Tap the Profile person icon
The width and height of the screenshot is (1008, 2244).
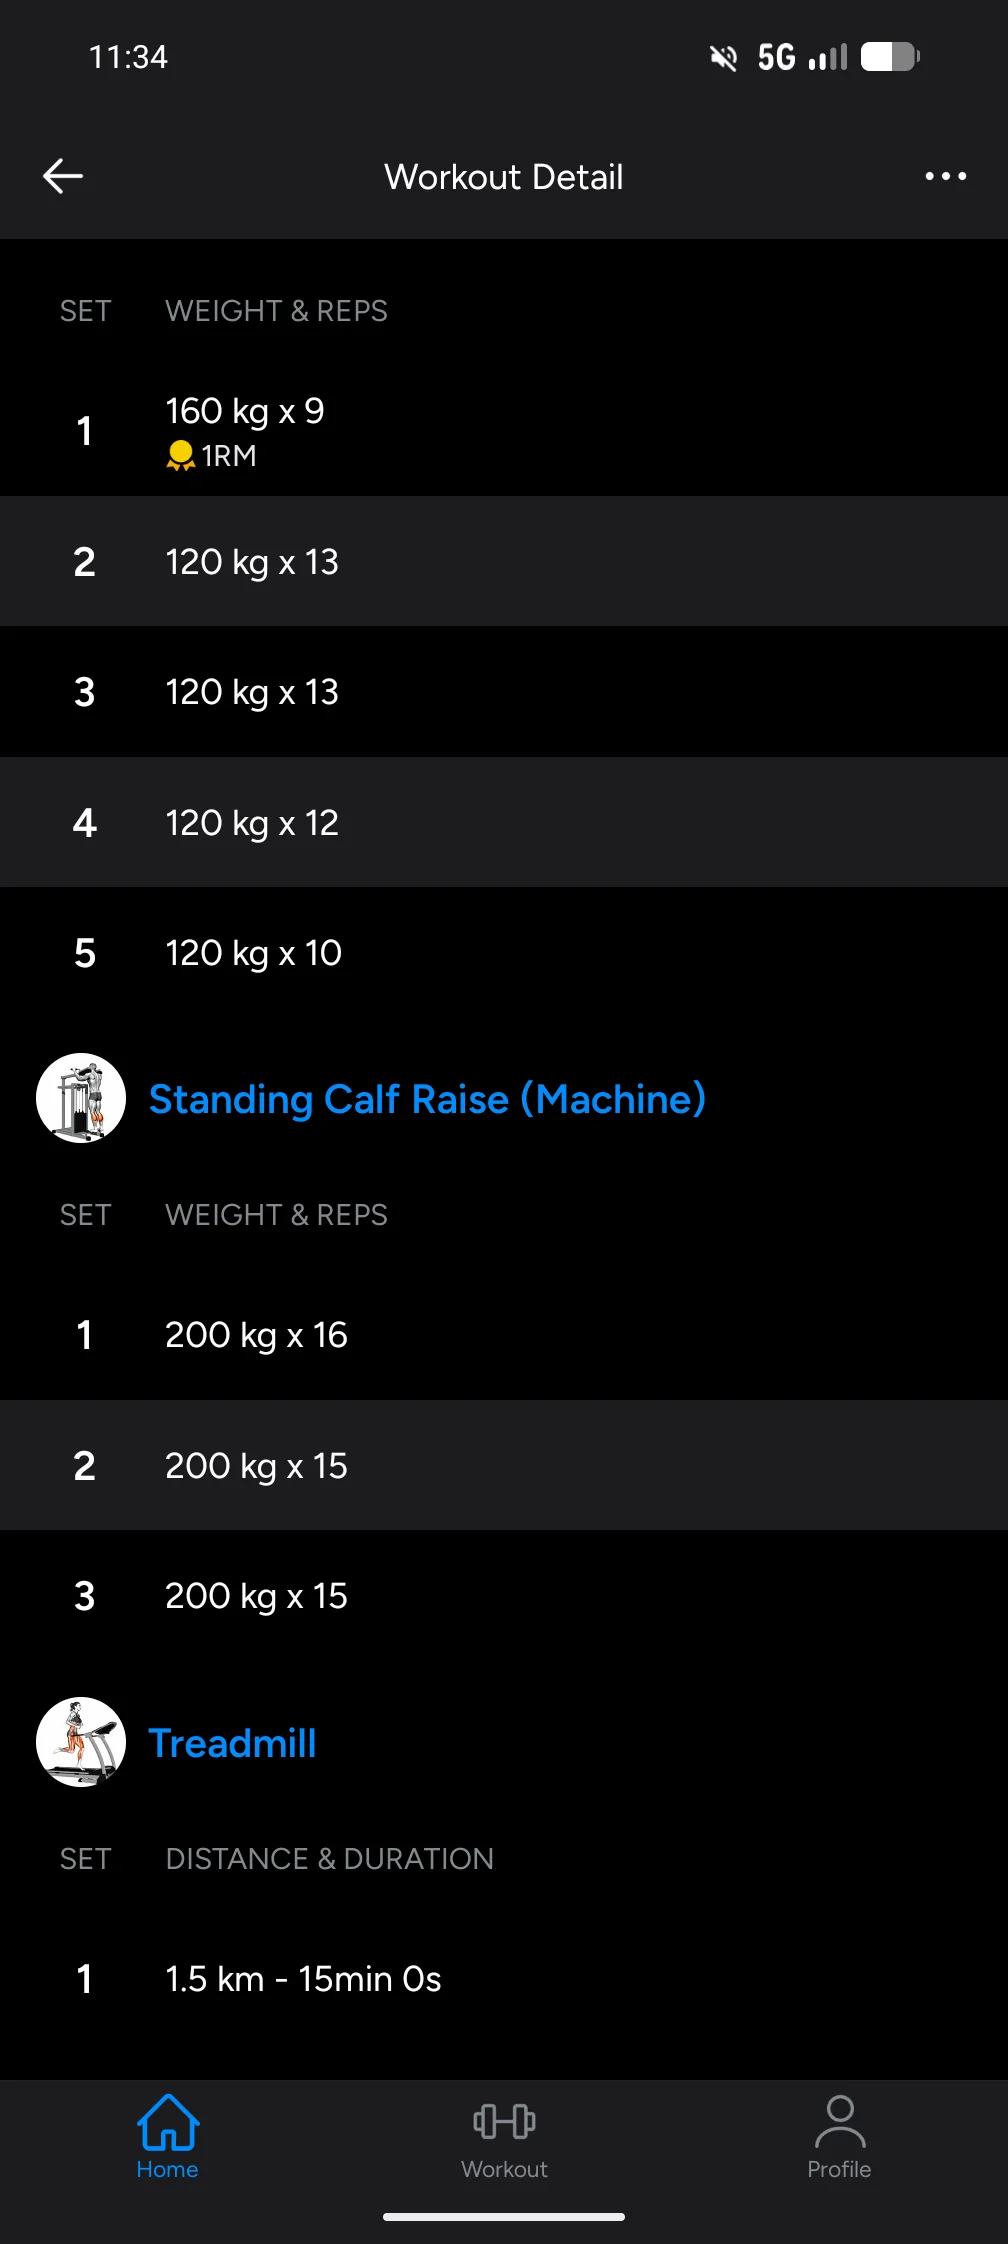click(x=839, y=2121)
